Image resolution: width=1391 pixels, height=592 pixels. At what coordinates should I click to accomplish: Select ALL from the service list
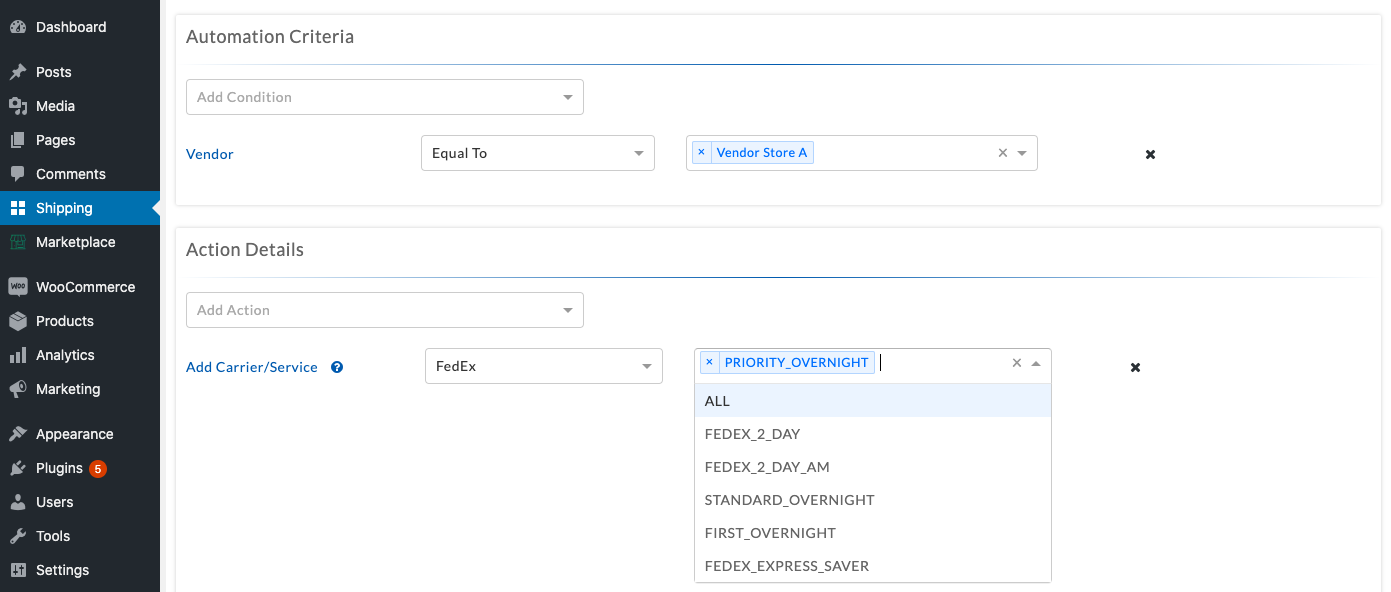click(x=873, y=401)
